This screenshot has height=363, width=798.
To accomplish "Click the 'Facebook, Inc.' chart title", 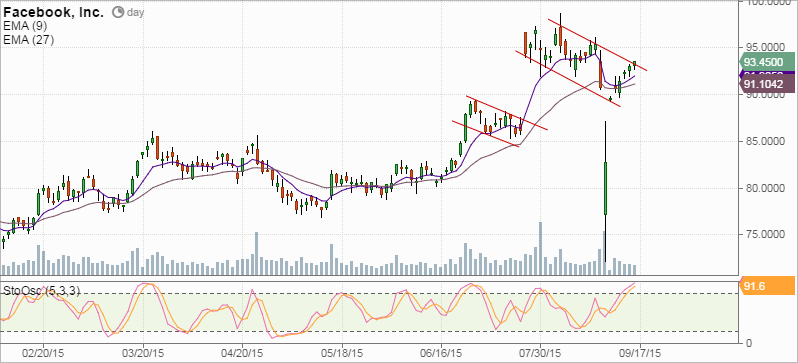I will [53, 13].
